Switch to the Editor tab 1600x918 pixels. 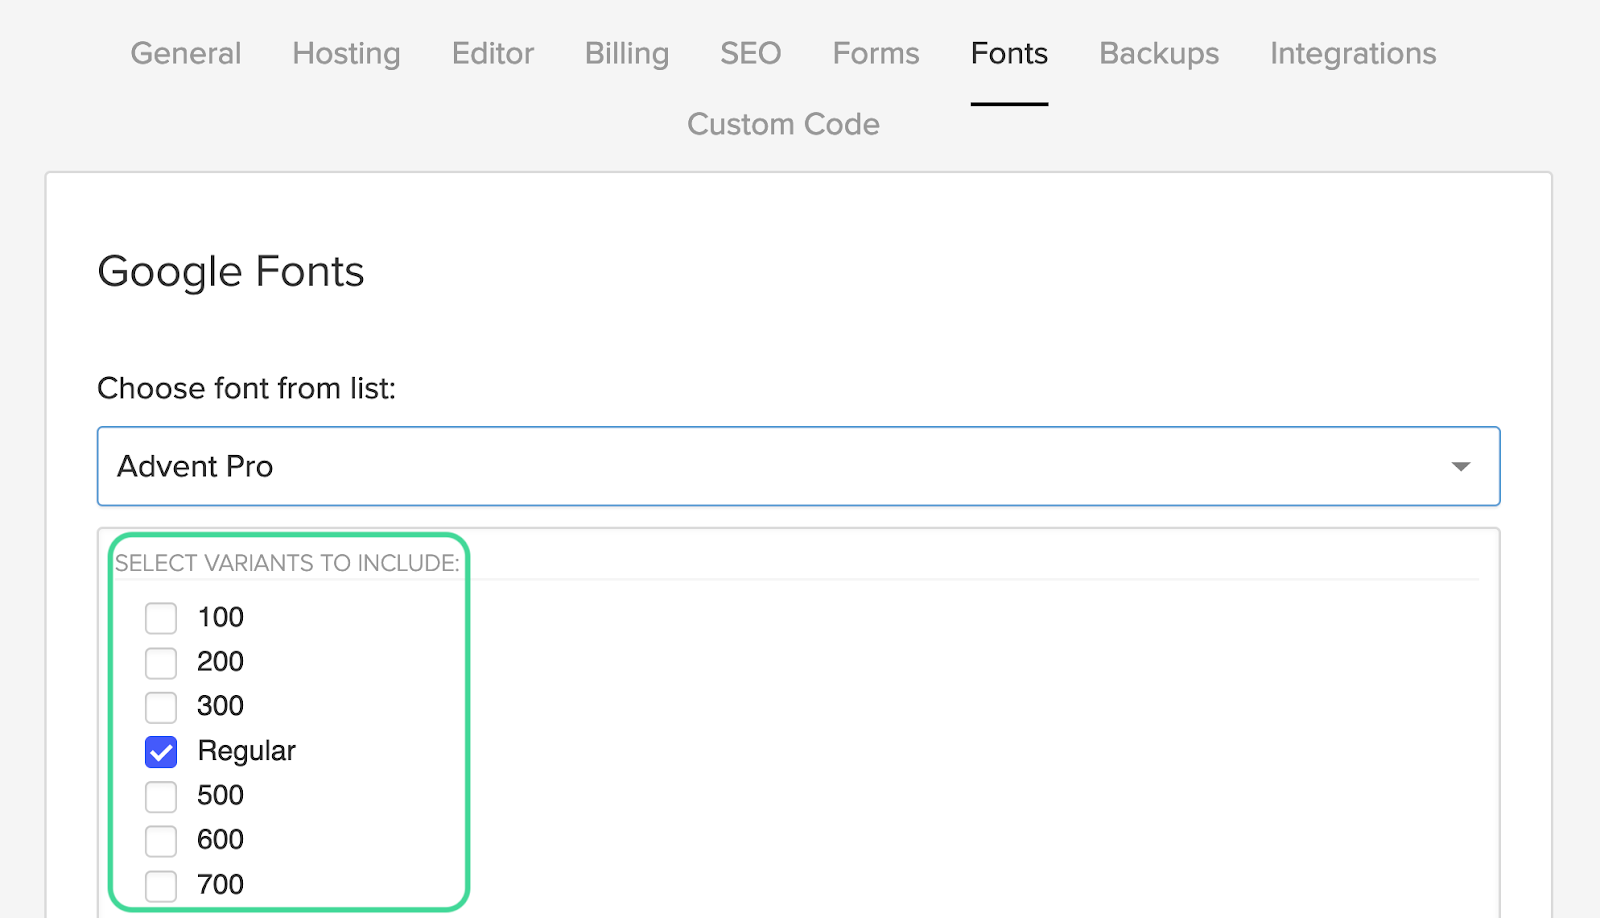pos(492,54)
